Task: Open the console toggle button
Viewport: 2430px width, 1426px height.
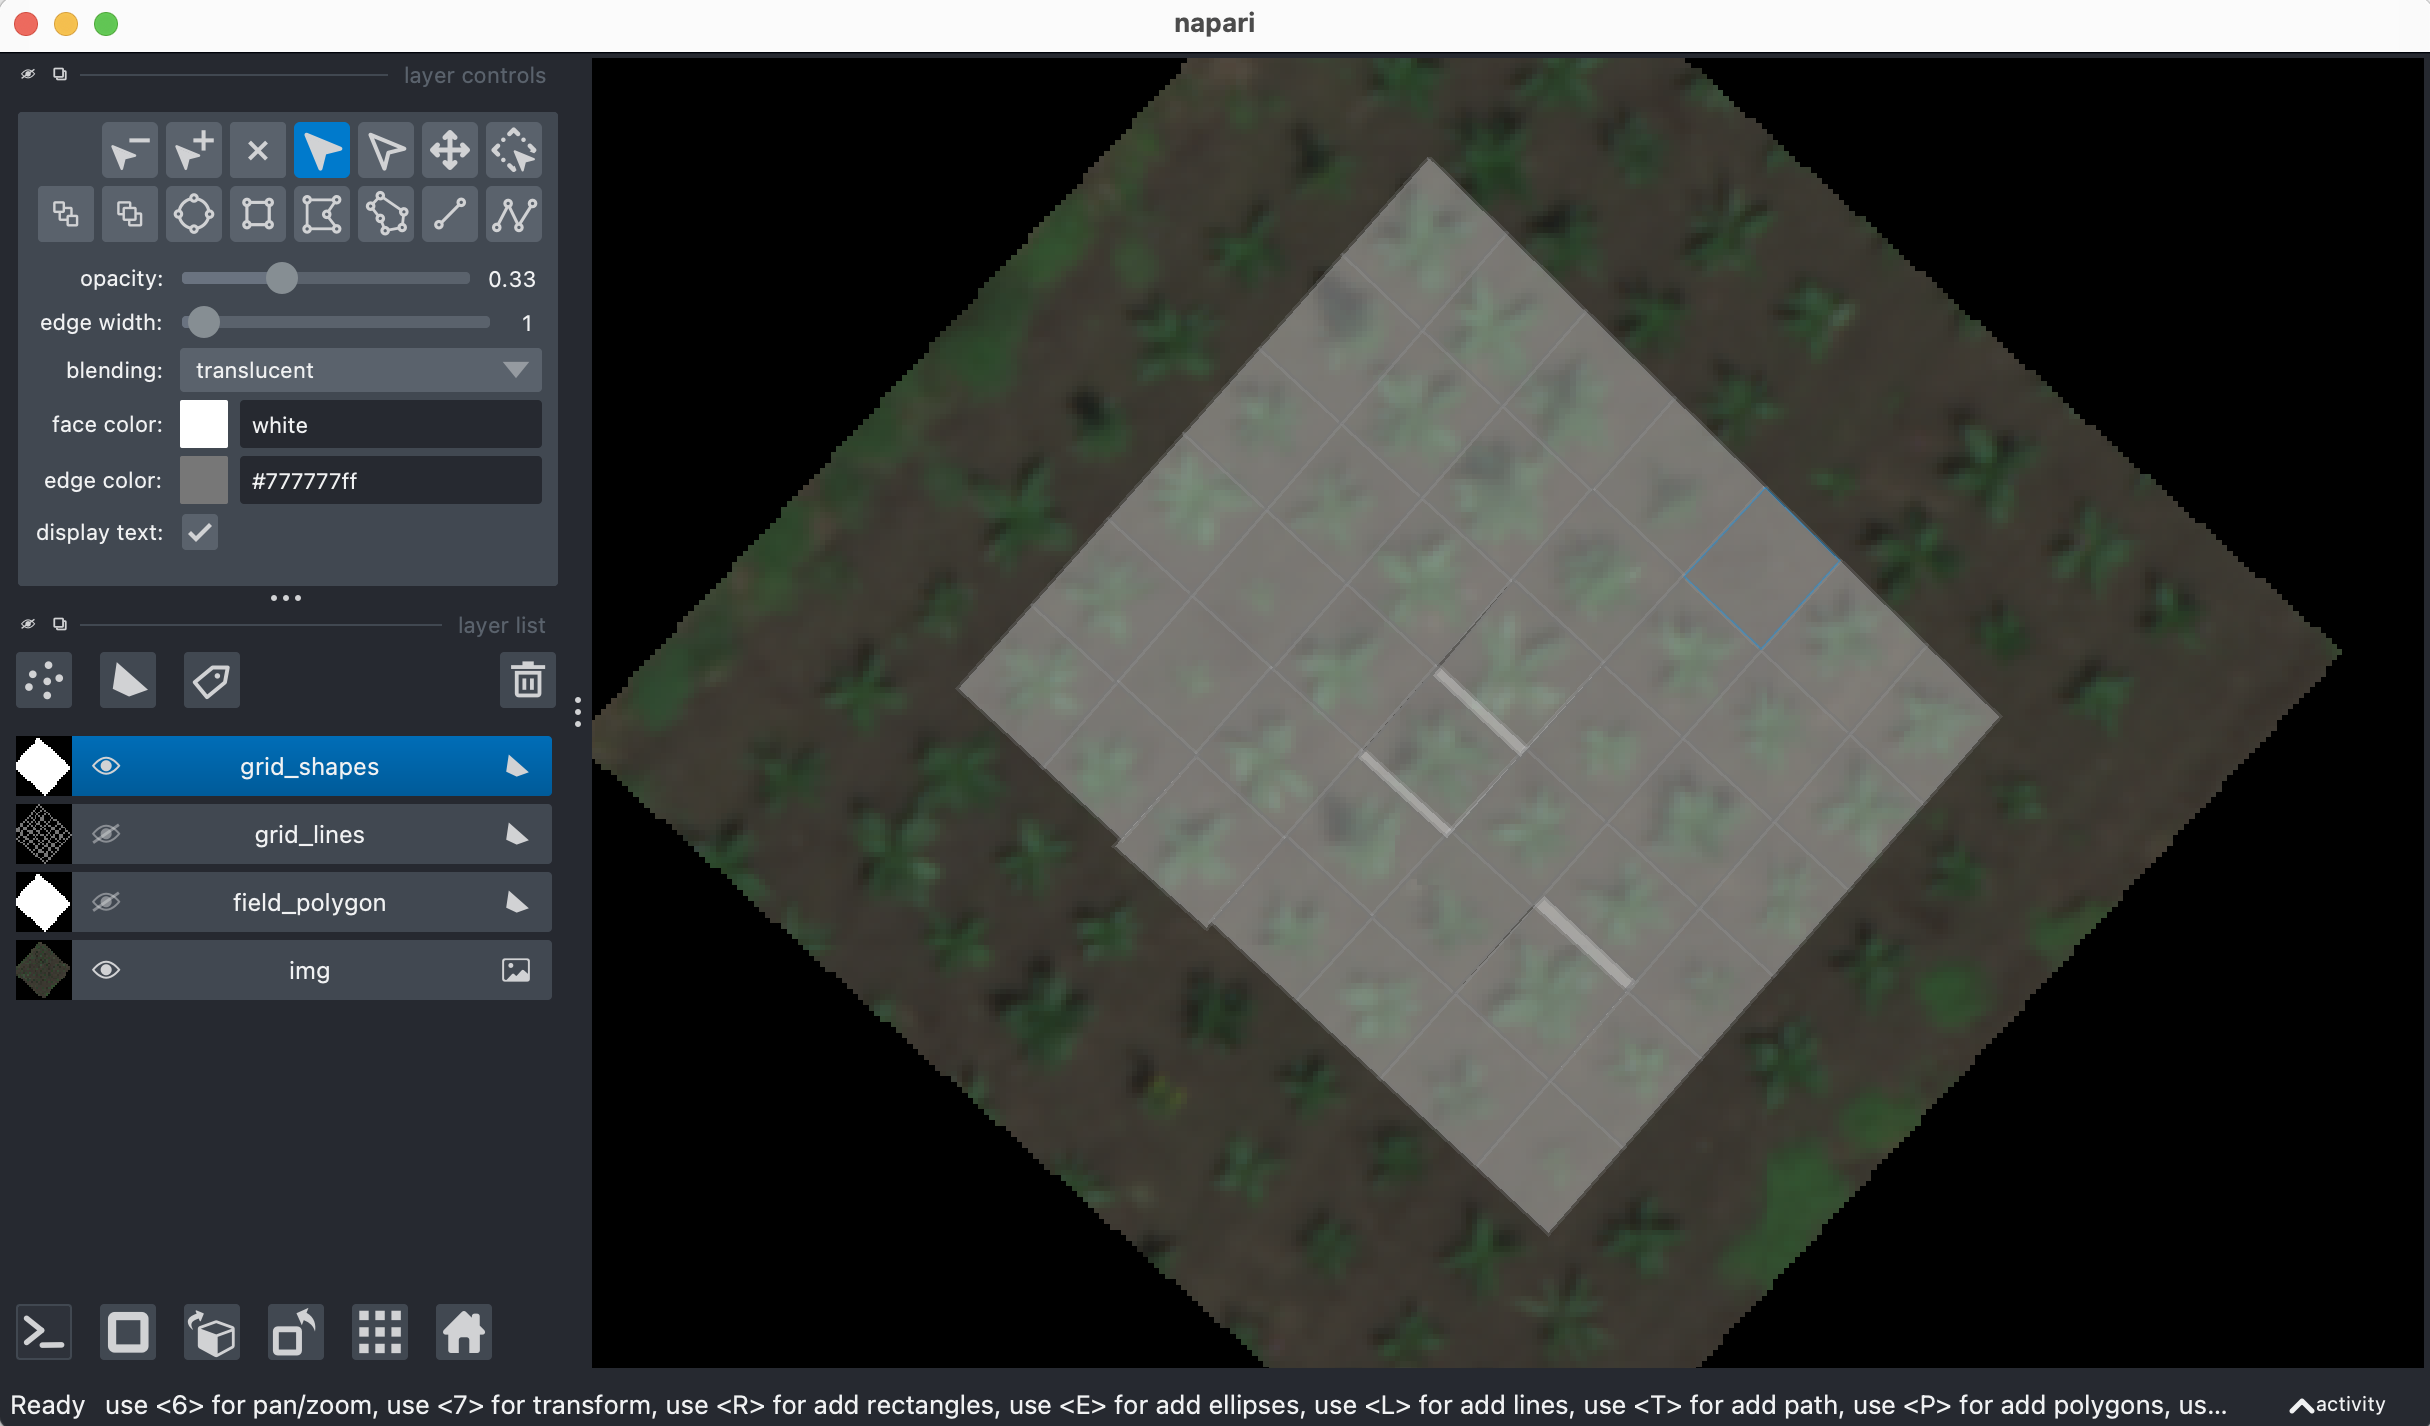Action: click(44, 1332)
